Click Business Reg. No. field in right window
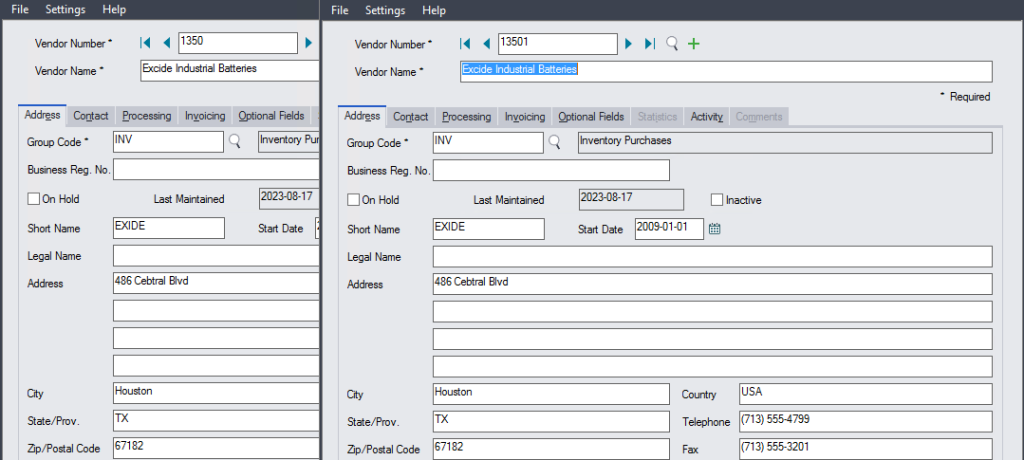The width and height of the screenshot is (1024, 460). pyautogui.click(x=551, y=170)
